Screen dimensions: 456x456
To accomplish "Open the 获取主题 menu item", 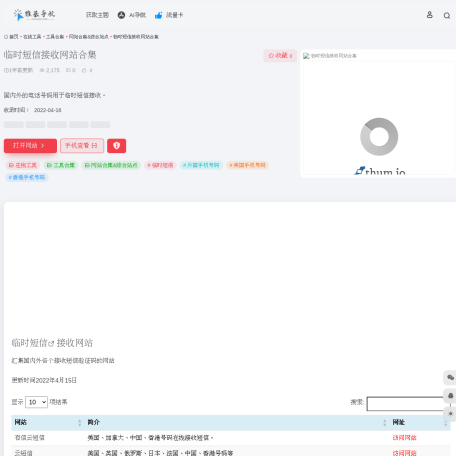I will click(x=97, y=15).
